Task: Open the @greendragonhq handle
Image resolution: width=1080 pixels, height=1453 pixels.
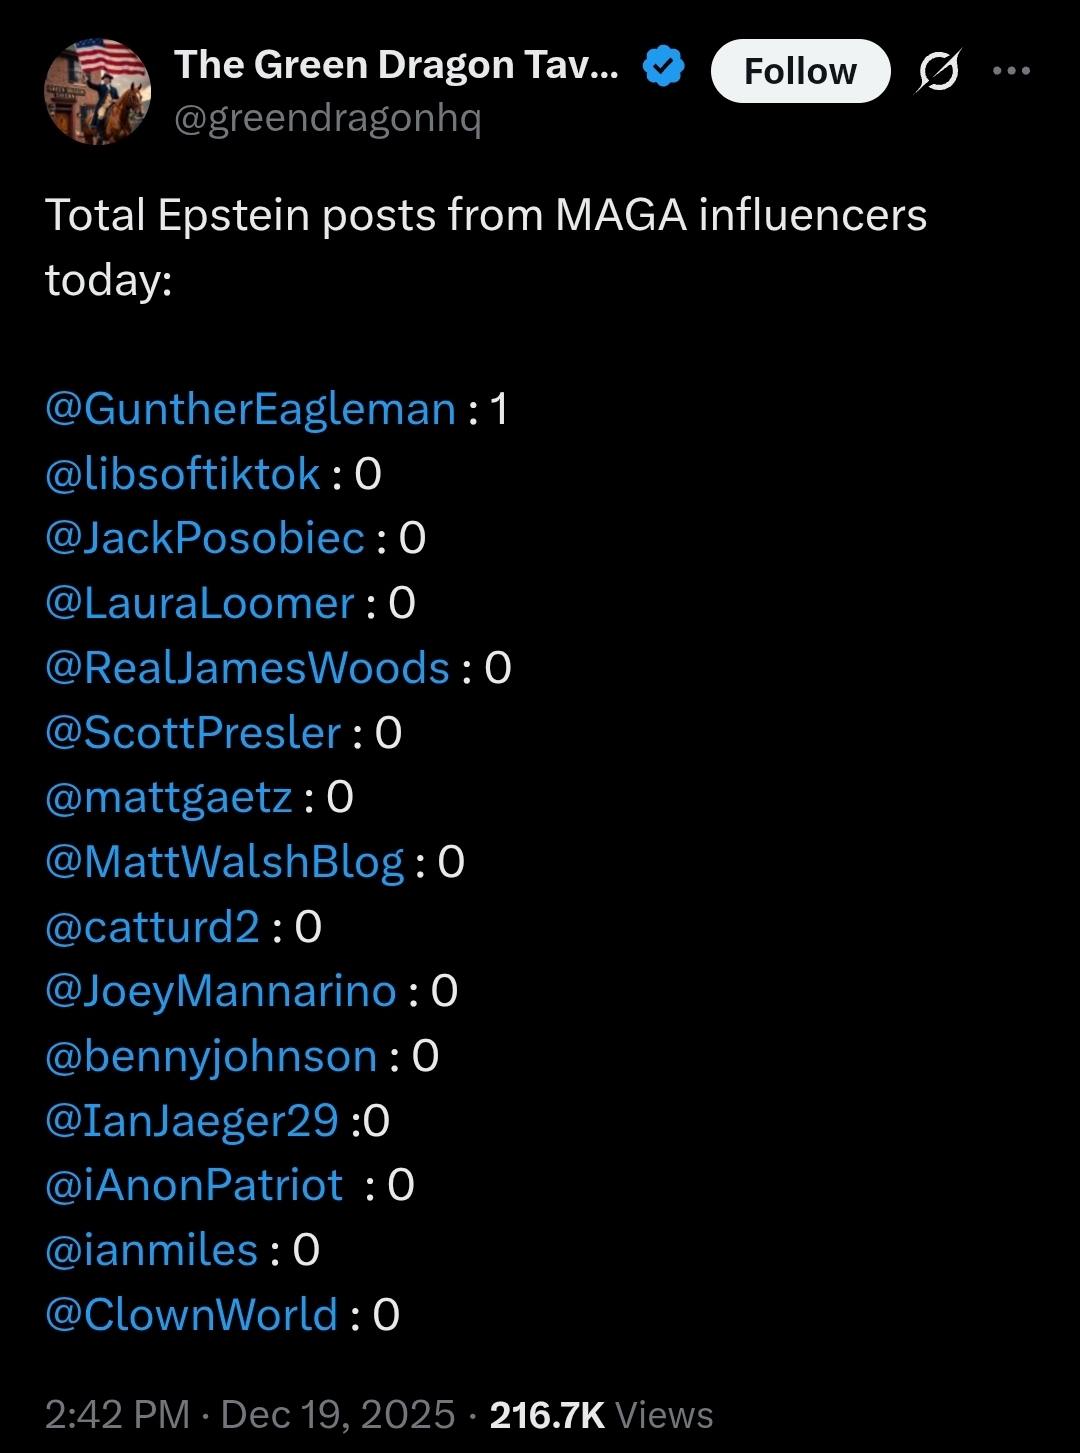Action: click(x=328, y=119)
